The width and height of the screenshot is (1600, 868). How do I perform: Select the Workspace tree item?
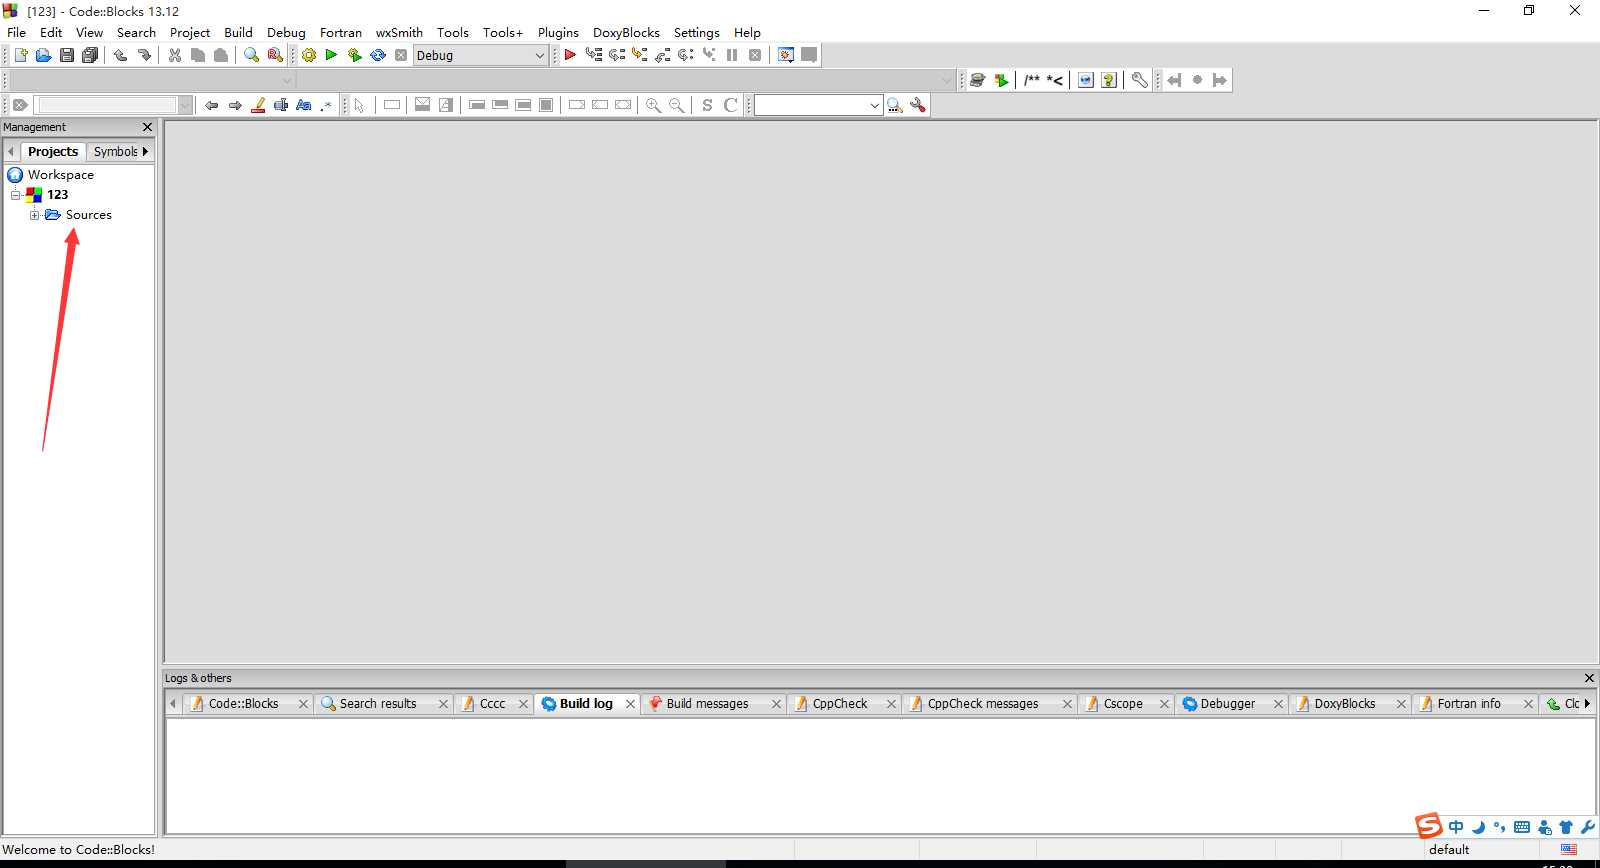[x=60, y=174]
